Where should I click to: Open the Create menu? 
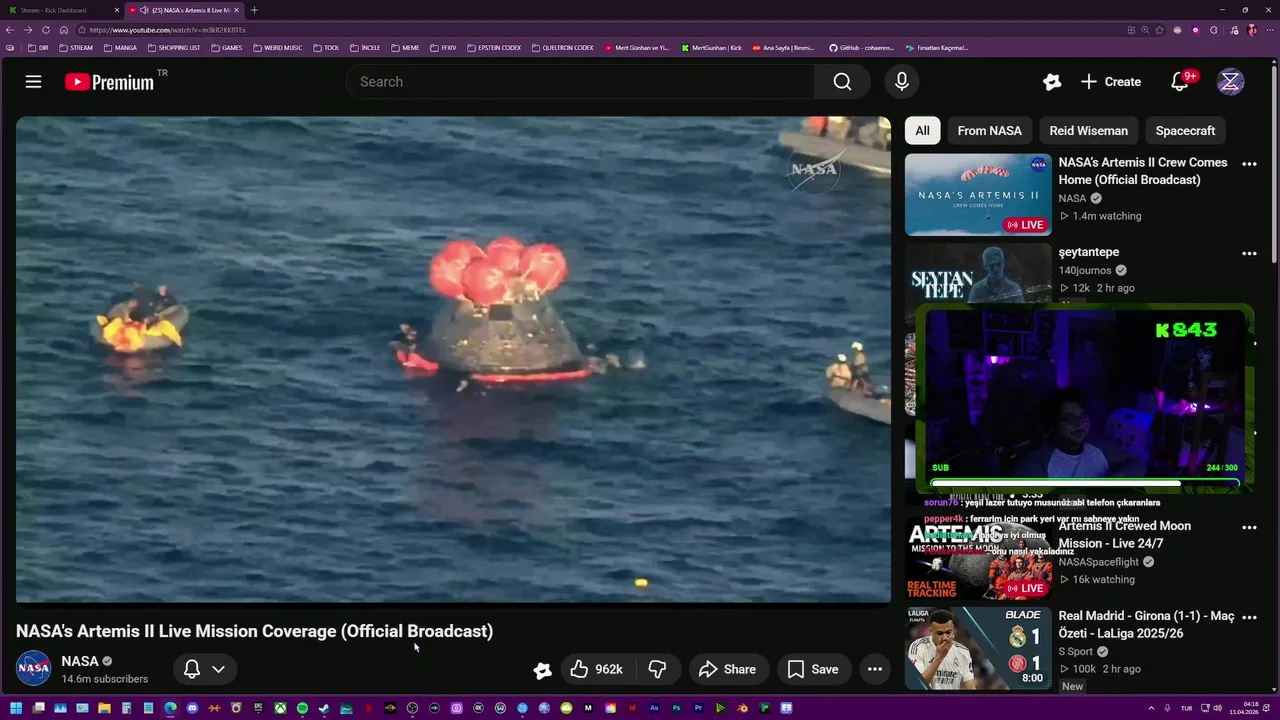[x=1111, y=82]
